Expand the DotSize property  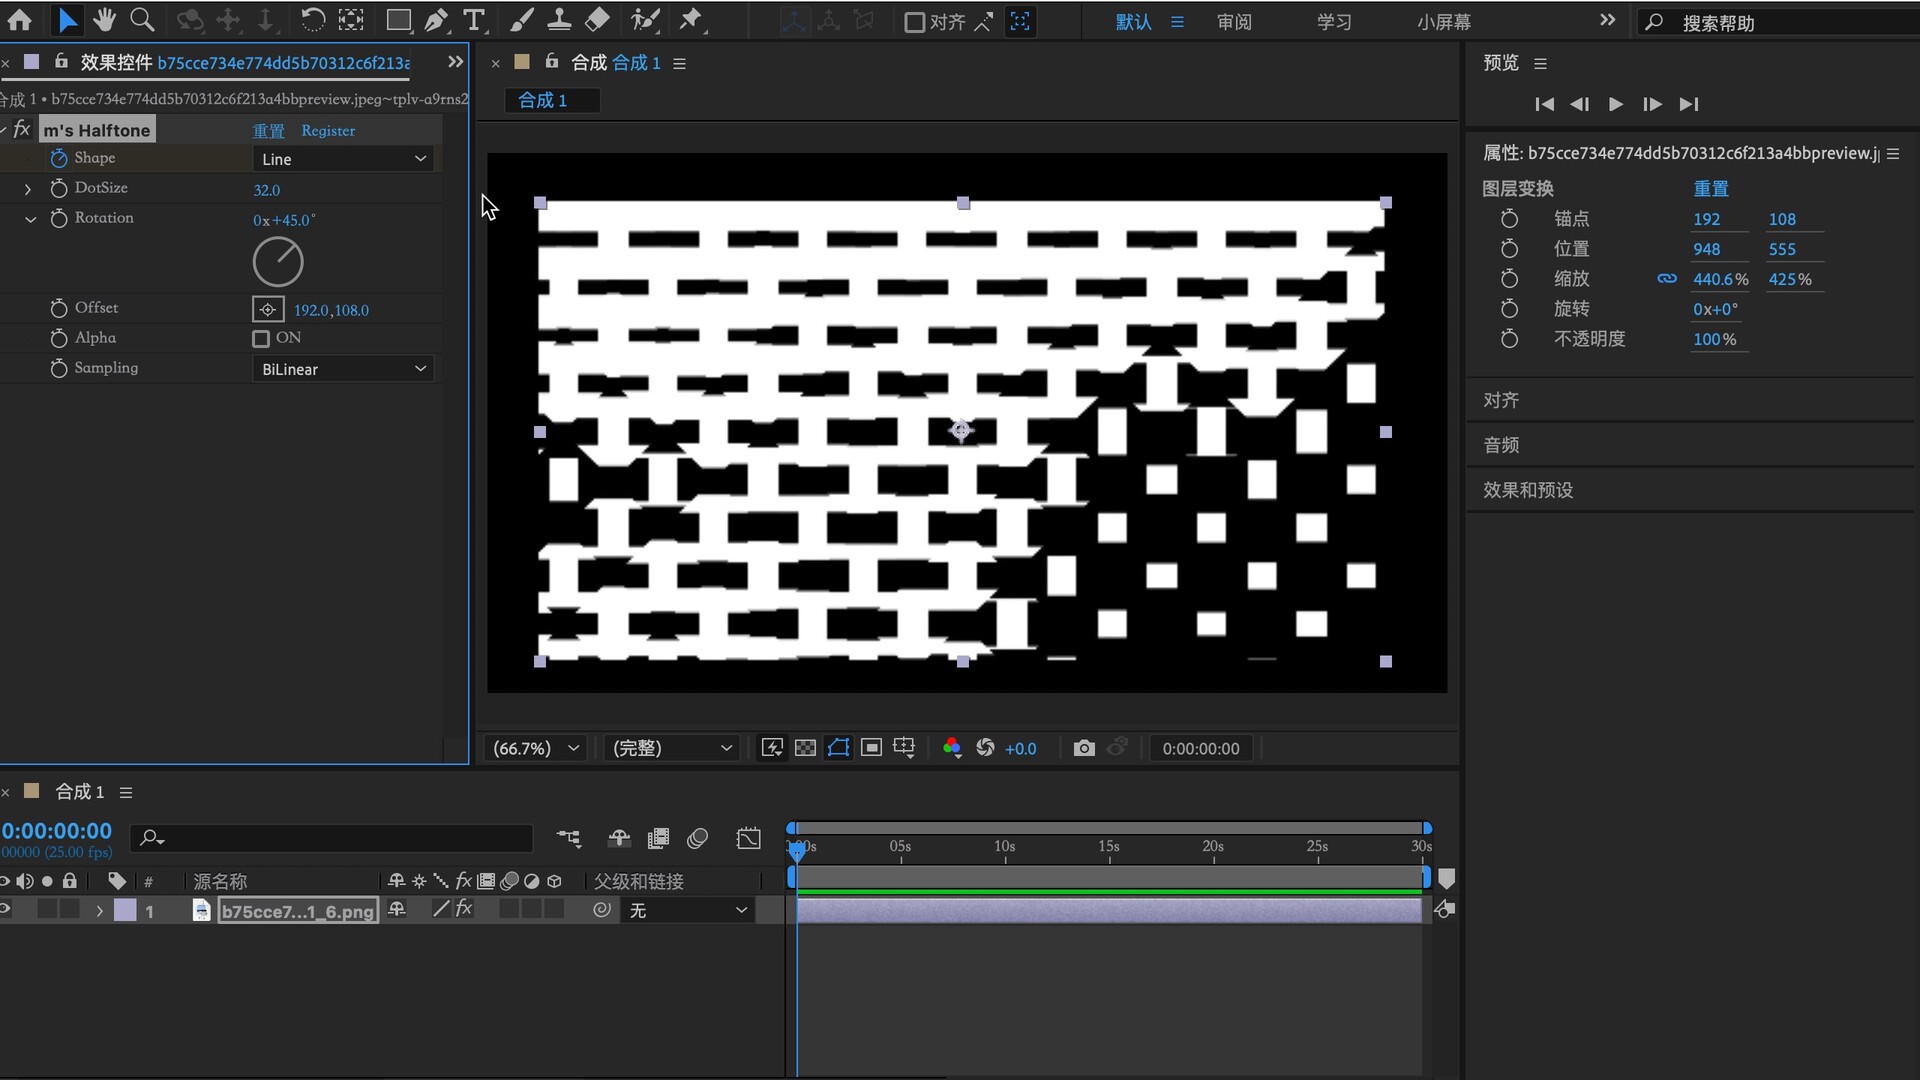[x=28, y=189]
